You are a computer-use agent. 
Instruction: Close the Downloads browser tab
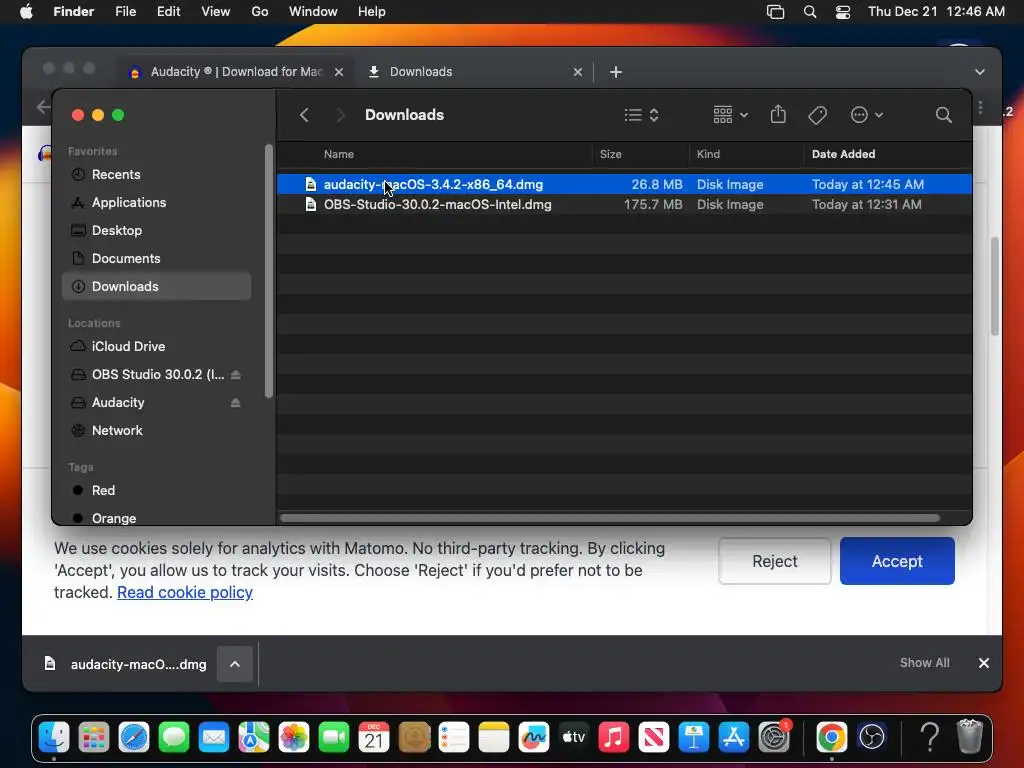[x=577, y=72]
